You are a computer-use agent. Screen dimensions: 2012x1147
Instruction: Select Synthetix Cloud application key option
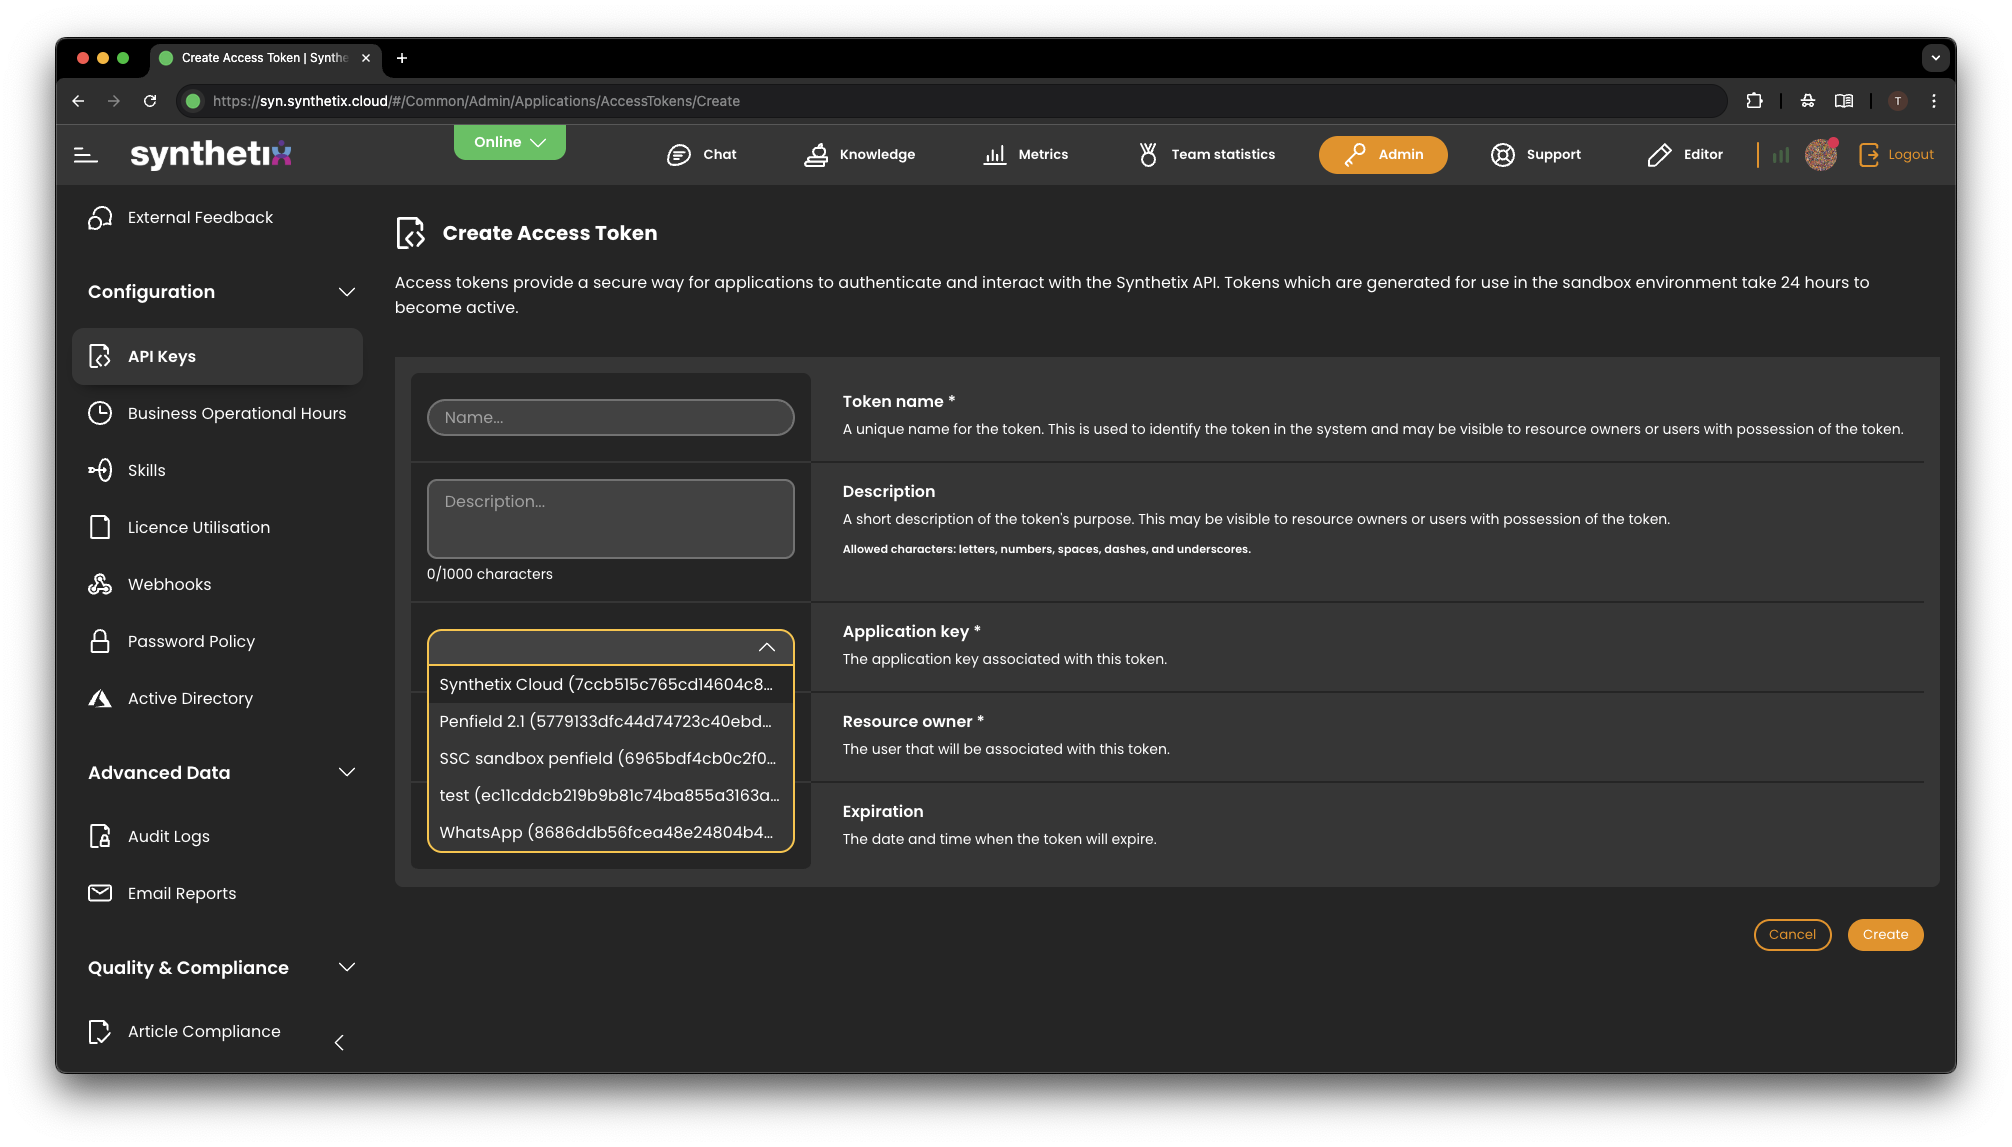pyautogui.click(x=606, y=684)
